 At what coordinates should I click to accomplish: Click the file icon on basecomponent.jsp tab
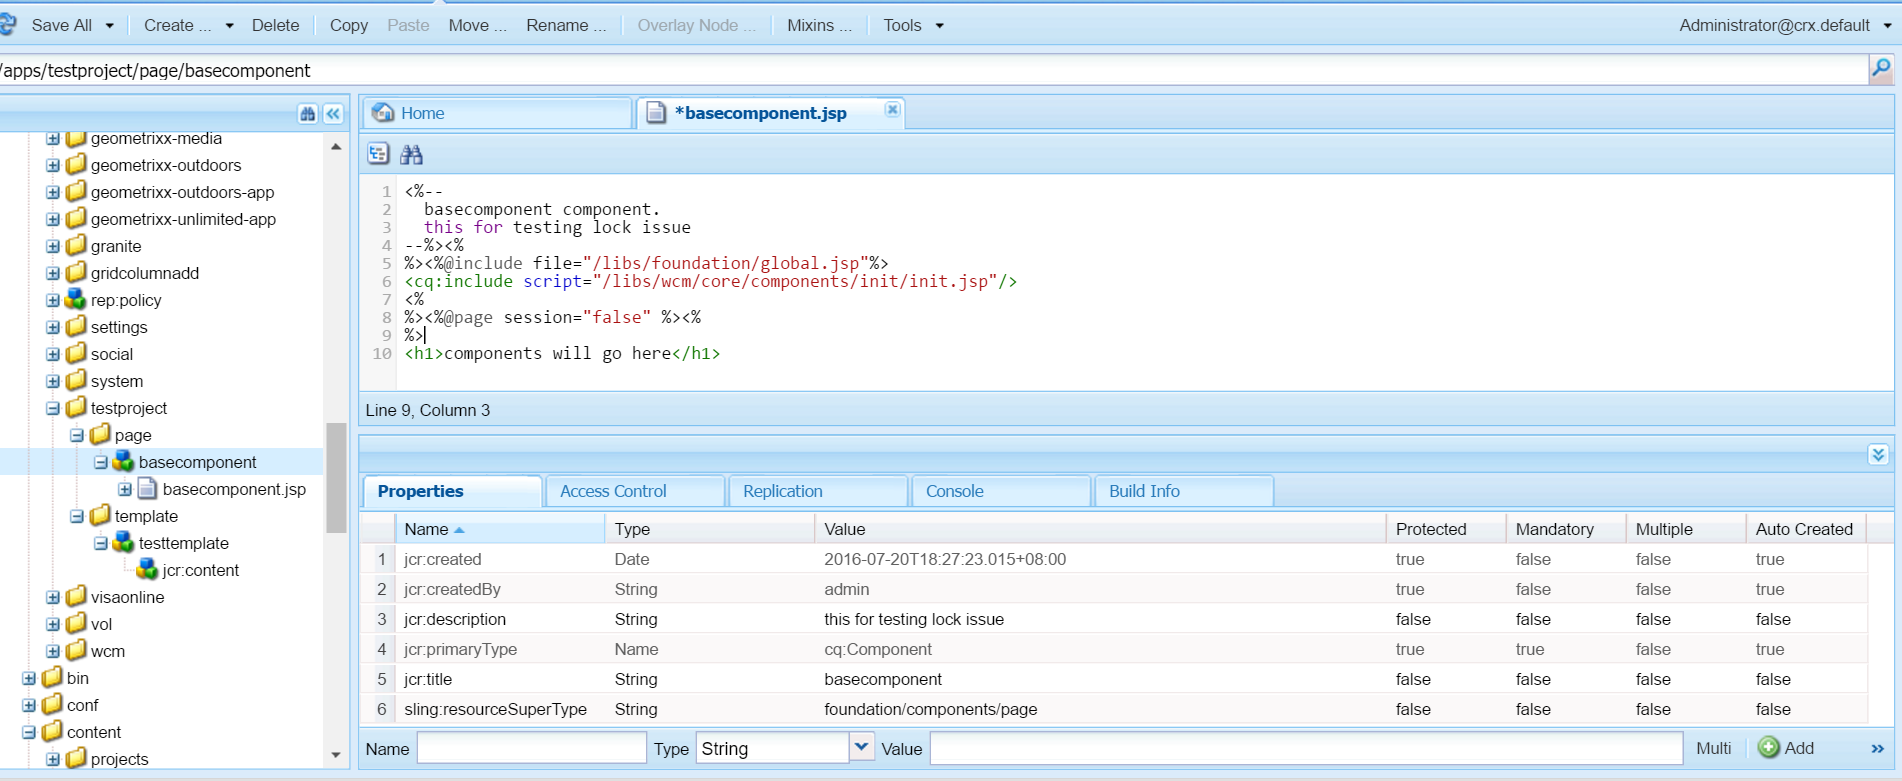pos(656,113)
